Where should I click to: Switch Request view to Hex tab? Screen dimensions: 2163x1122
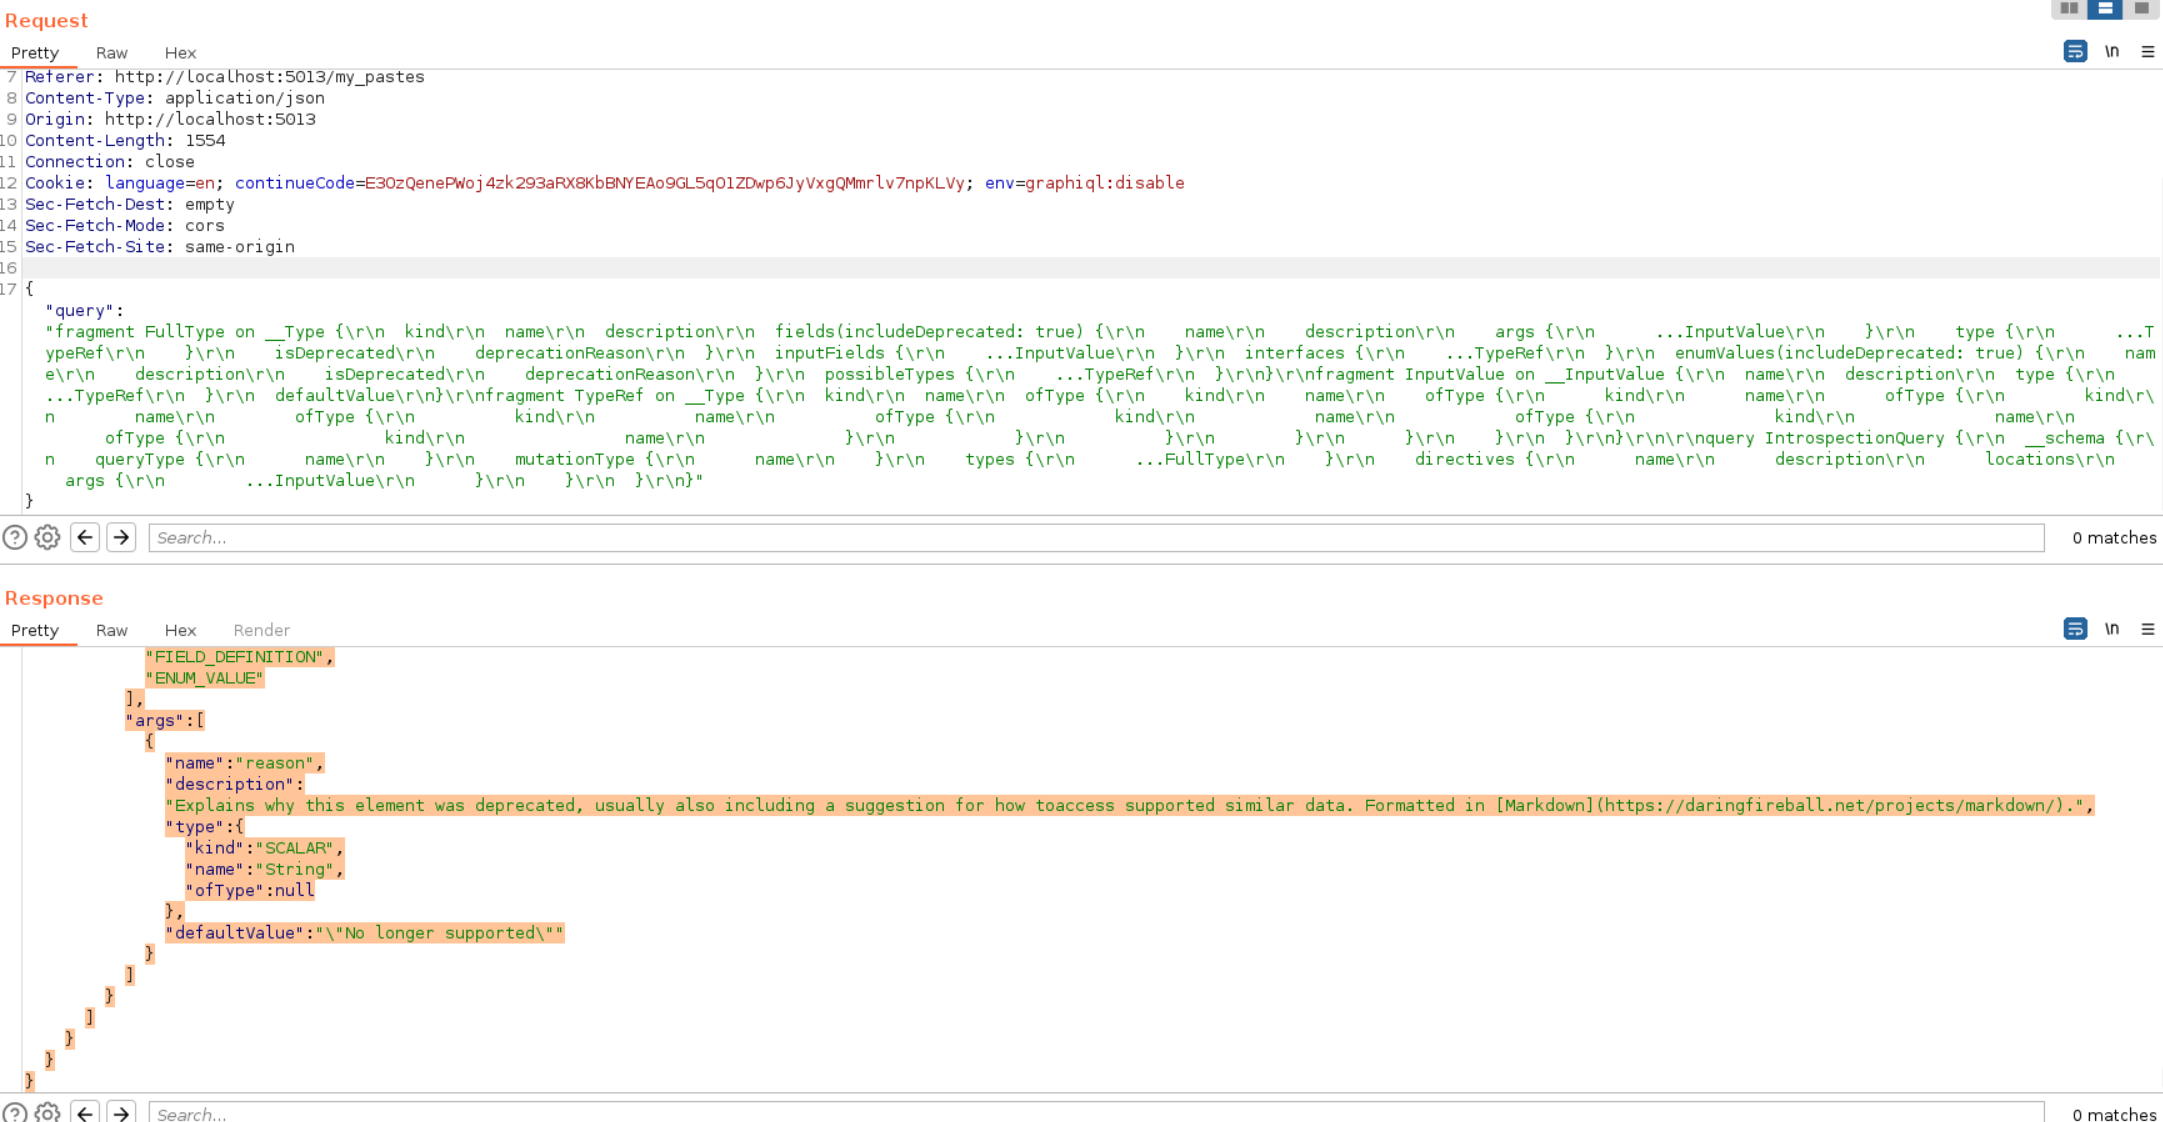pos(180,53)
